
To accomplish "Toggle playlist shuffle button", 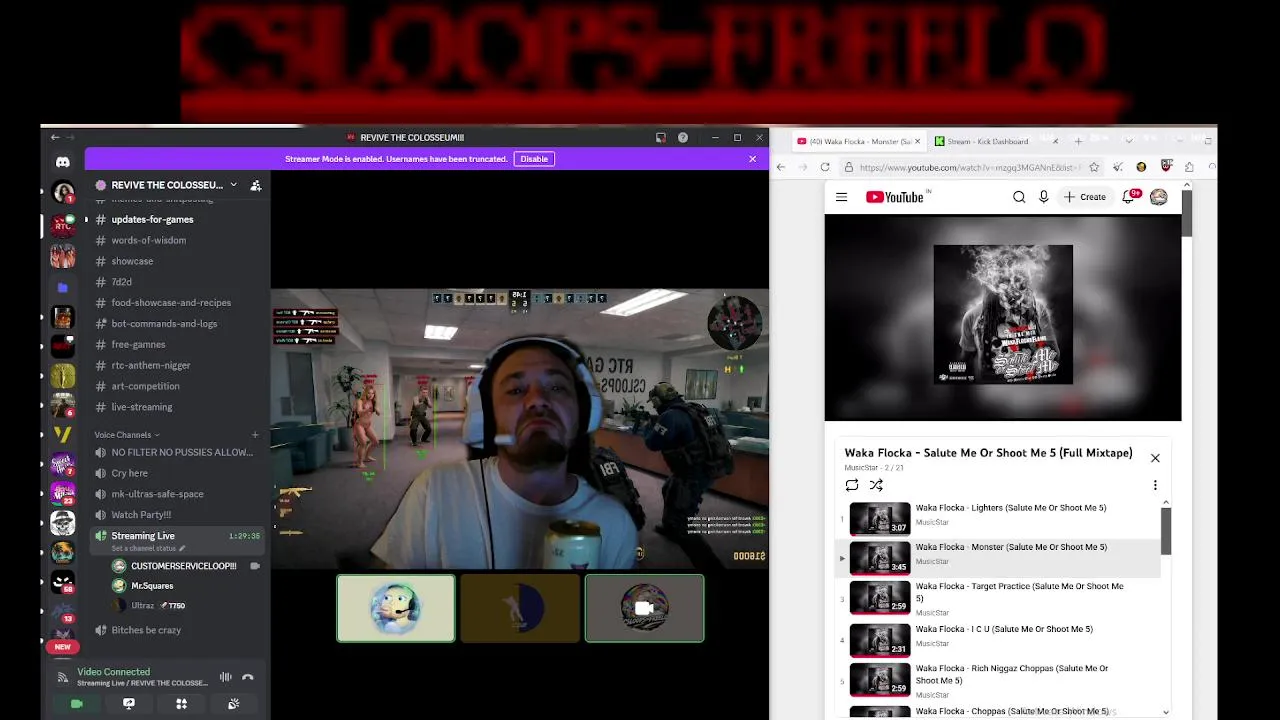I will (x=876, y=485).
